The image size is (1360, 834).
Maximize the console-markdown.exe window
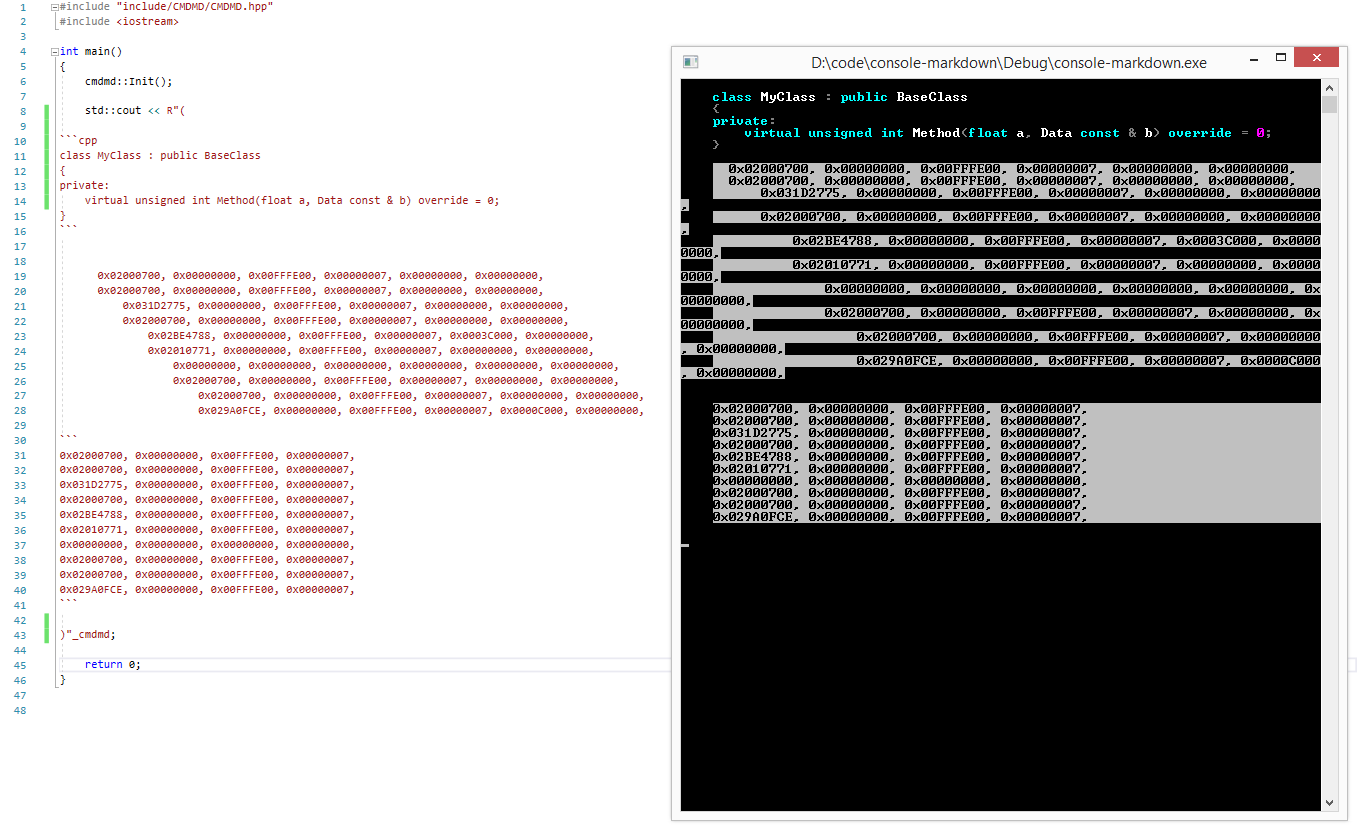[1280, 58]
